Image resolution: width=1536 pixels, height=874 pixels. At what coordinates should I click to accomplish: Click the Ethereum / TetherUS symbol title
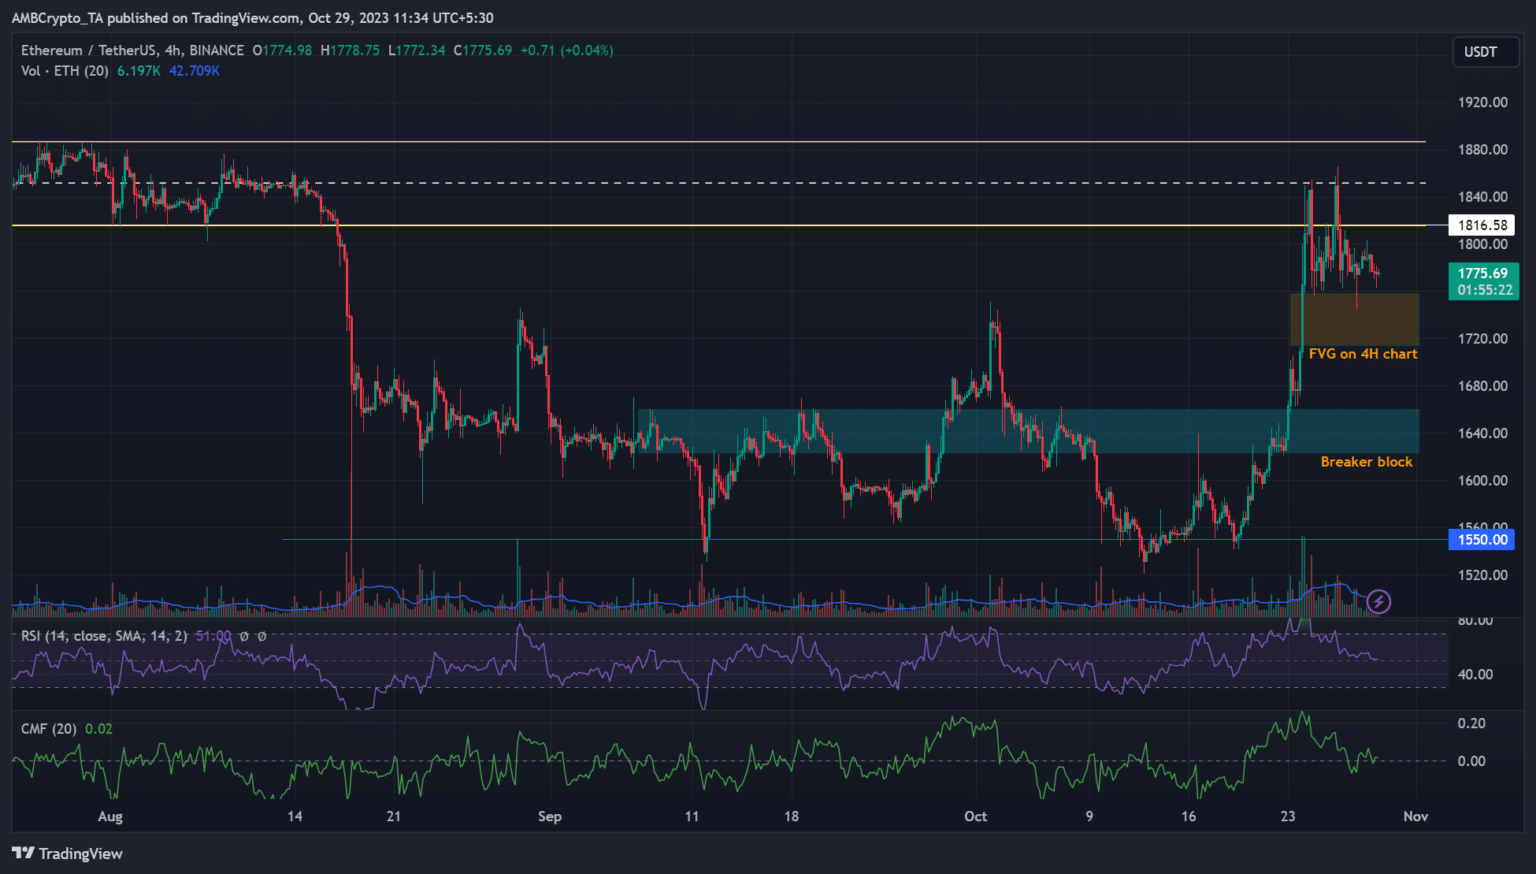(x=132, y=50)
